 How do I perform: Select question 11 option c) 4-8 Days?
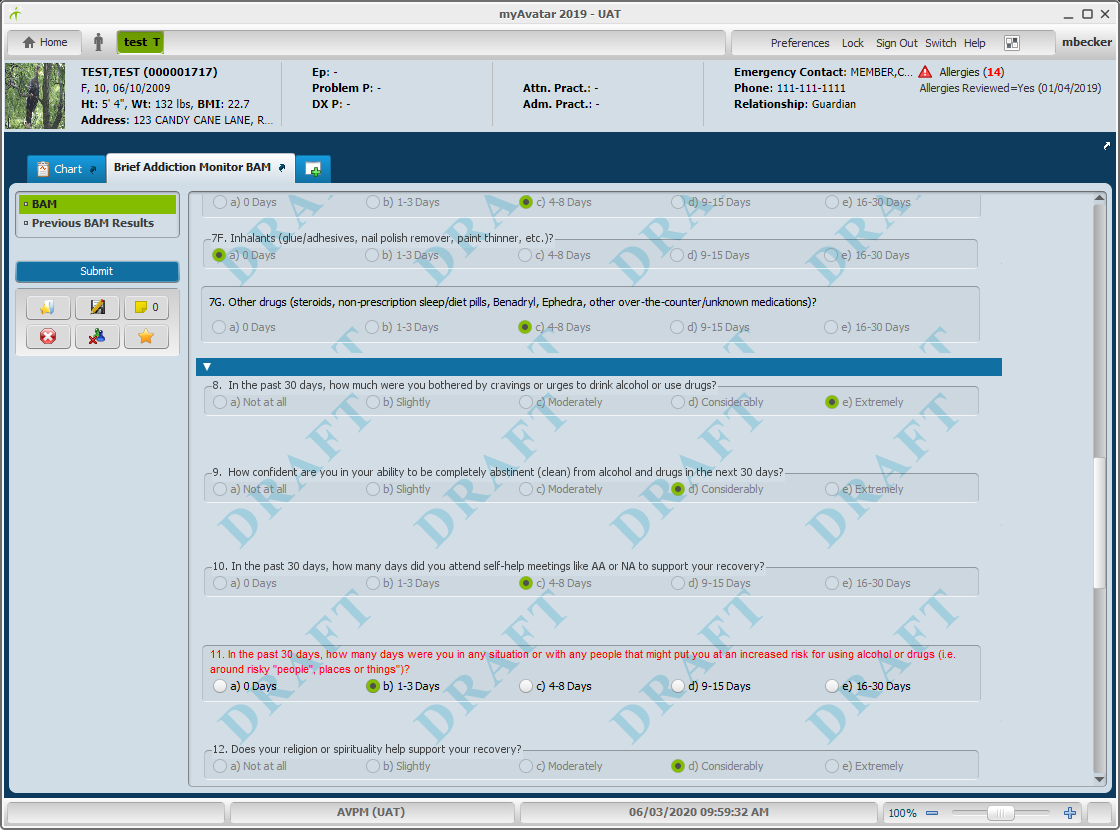(x=526, y=686)
